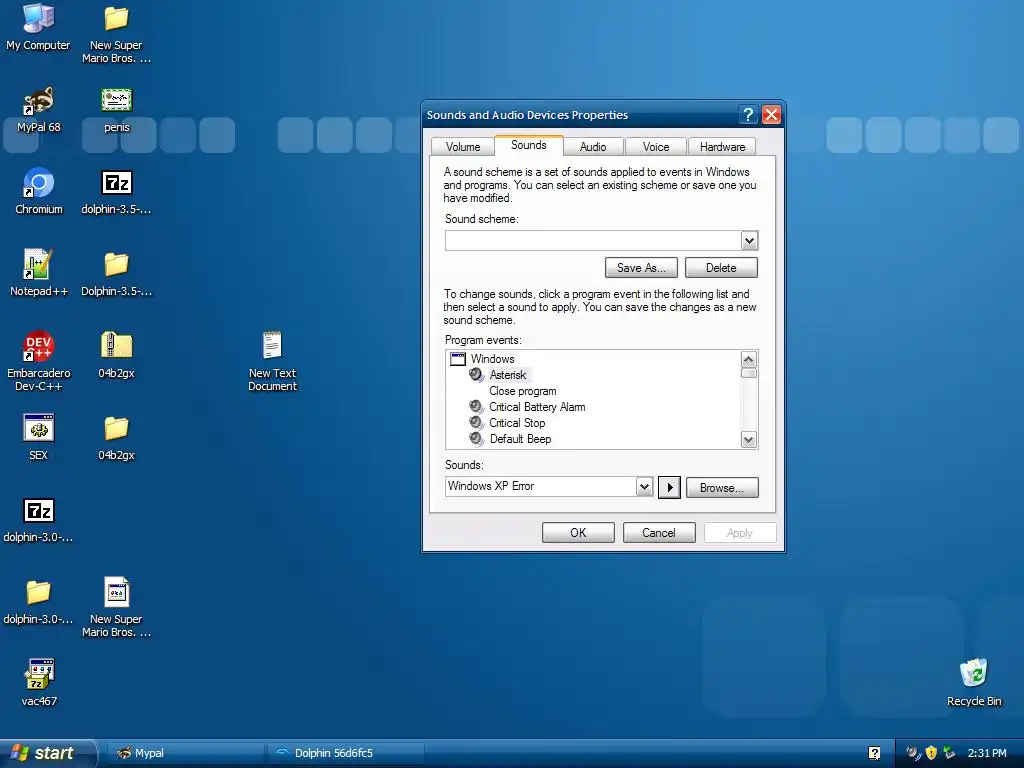Select the vac467 archive icon

click(x=39, y=683)
